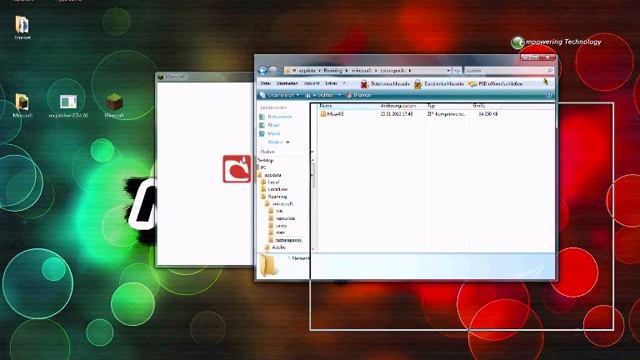Select the appdata folder in the tree
Image resolution: width=640 pixels, height=360 pixels.
point(273,175)
